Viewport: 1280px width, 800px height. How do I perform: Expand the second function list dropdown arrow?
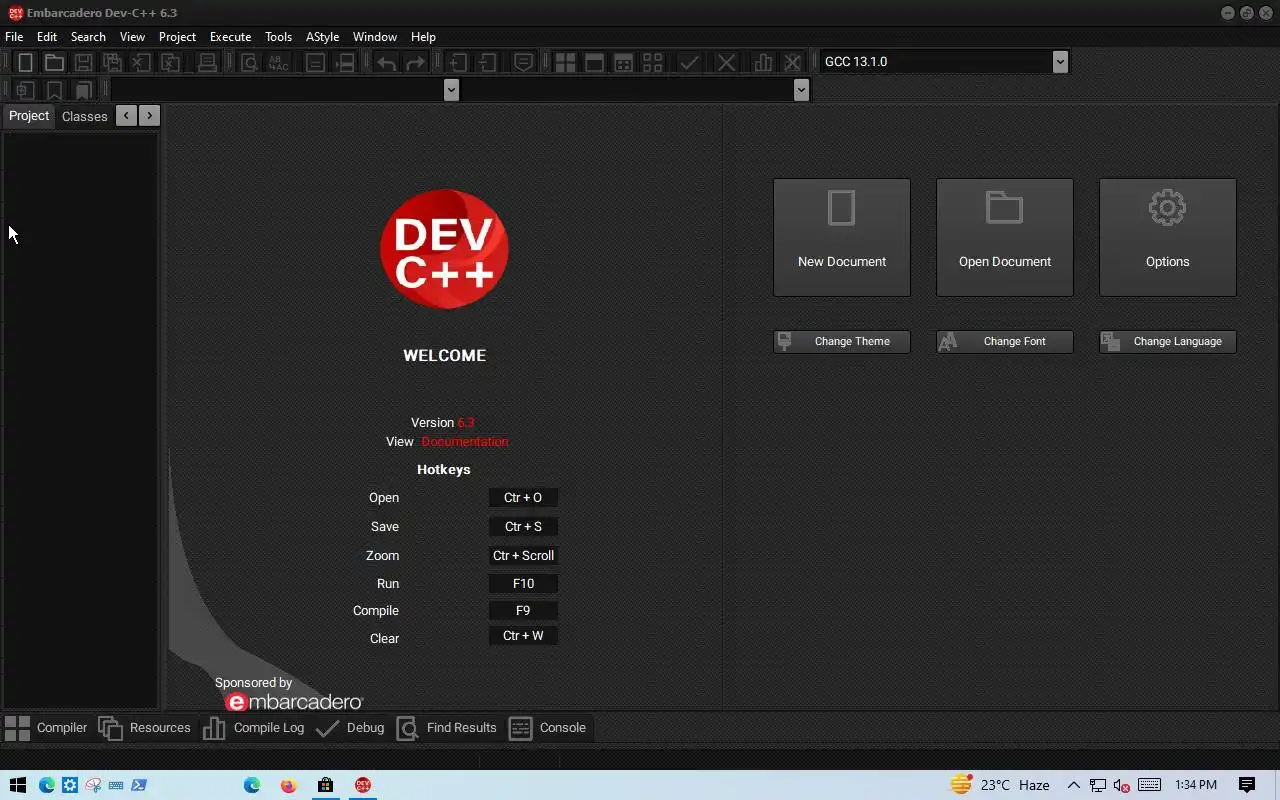coord(801,90)
